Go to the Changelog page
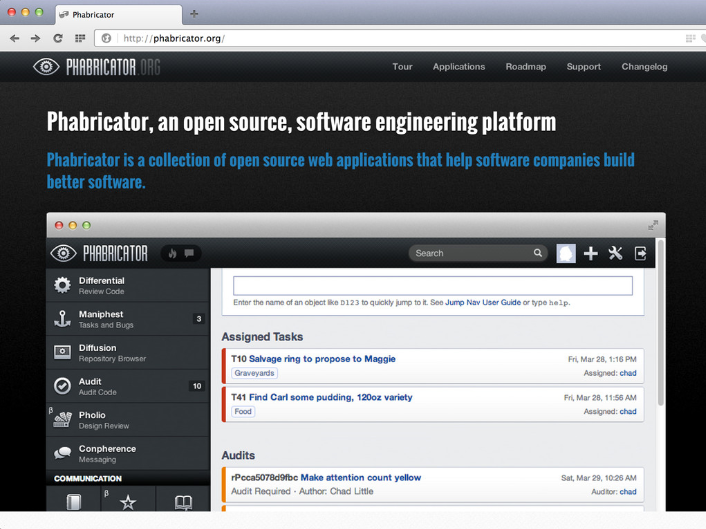 click(644, 67)
